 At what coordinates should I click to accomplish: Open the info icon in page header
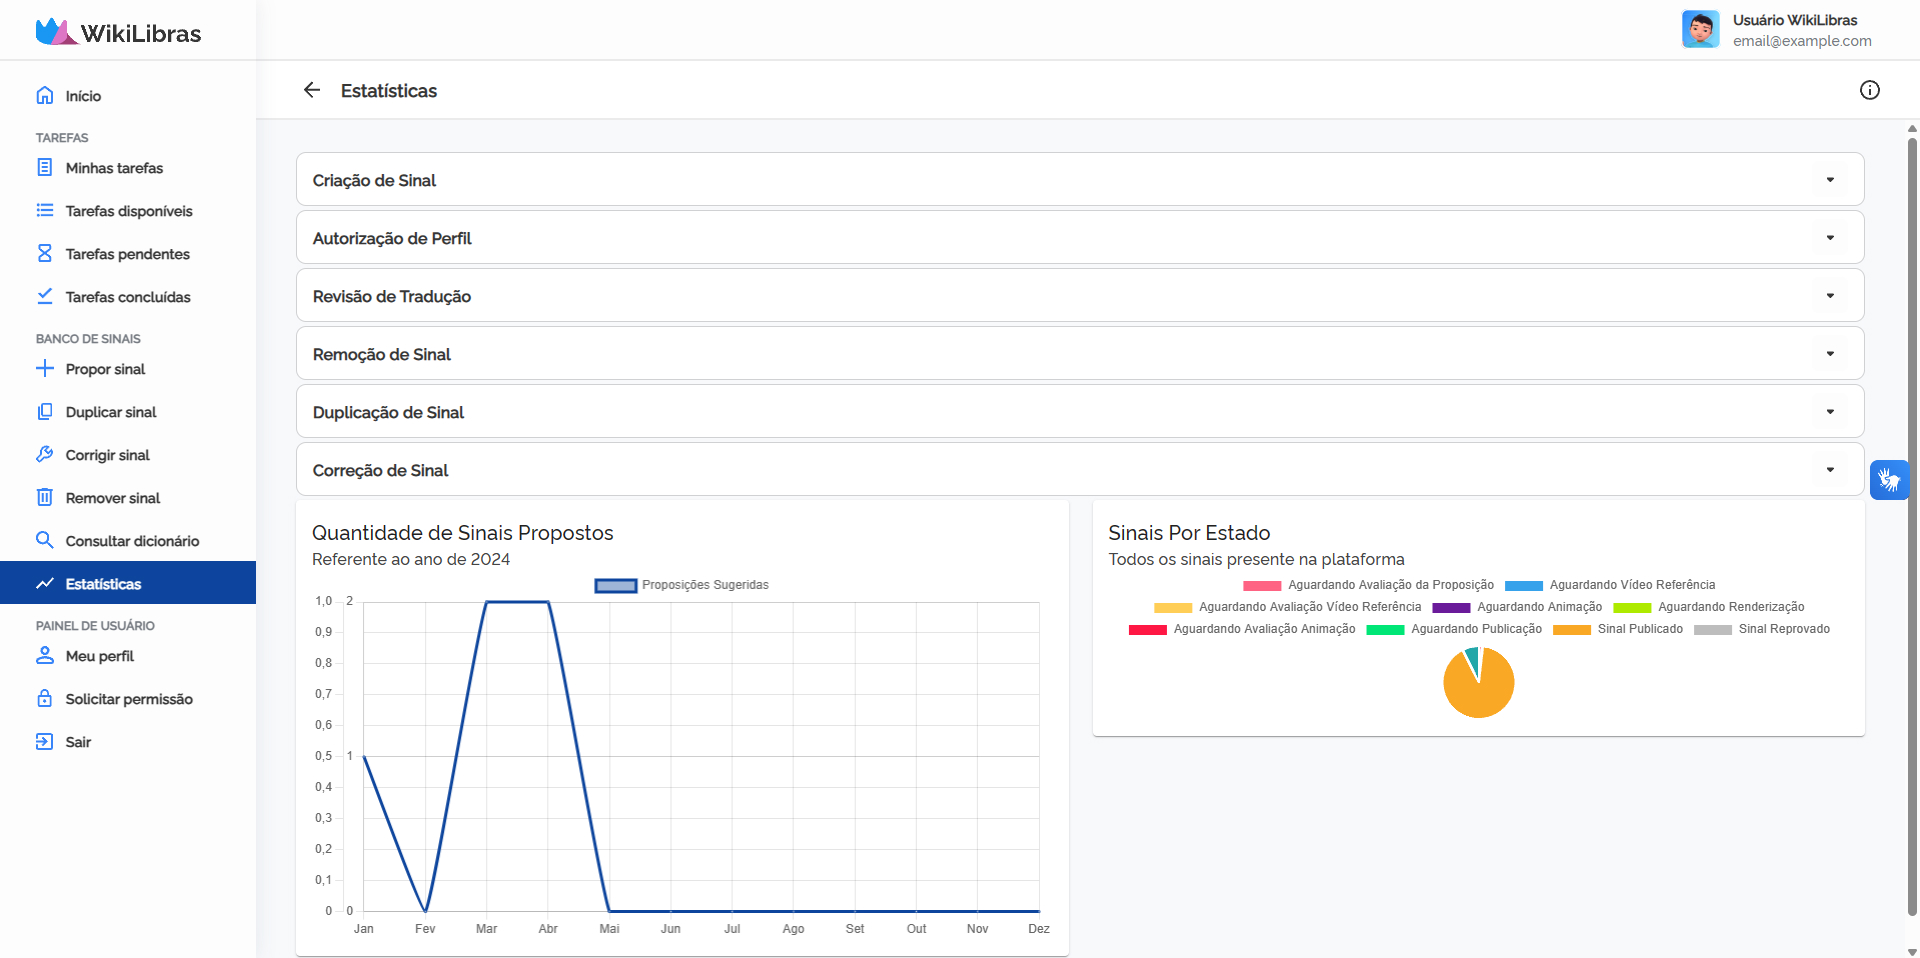[x=1869, y=90]
